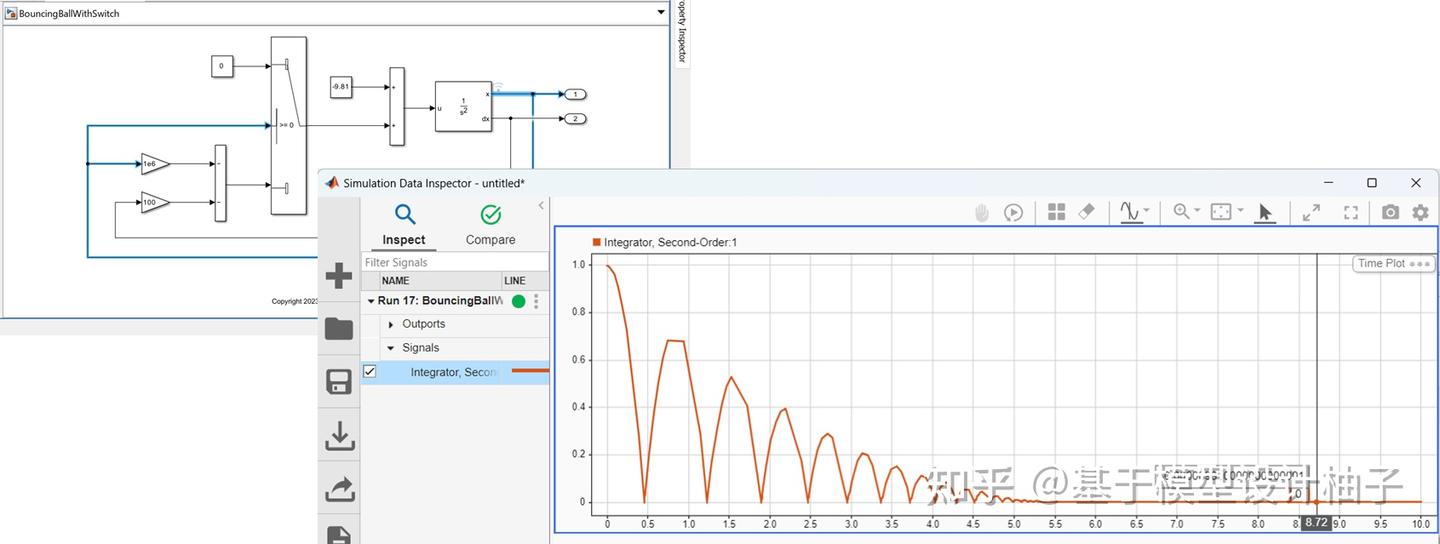
Task: Open the plot settings gear icon
Action: 1420,212
